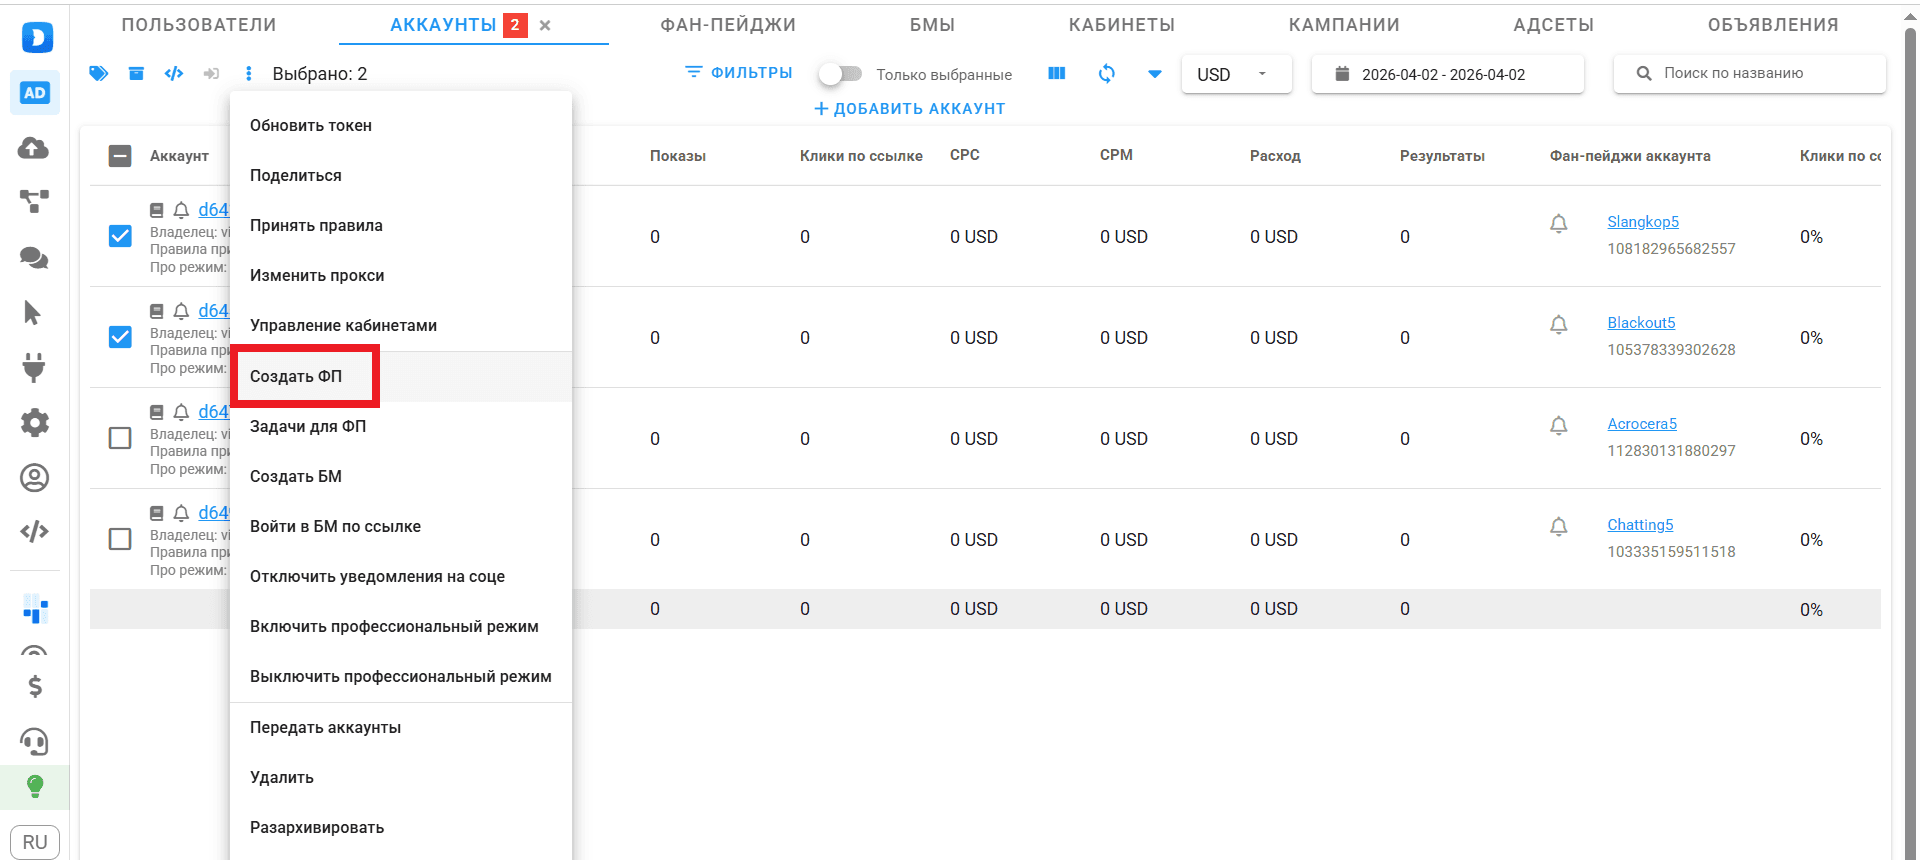Click the 'Поиск по названию' search field

click(x=1750, y=73)
